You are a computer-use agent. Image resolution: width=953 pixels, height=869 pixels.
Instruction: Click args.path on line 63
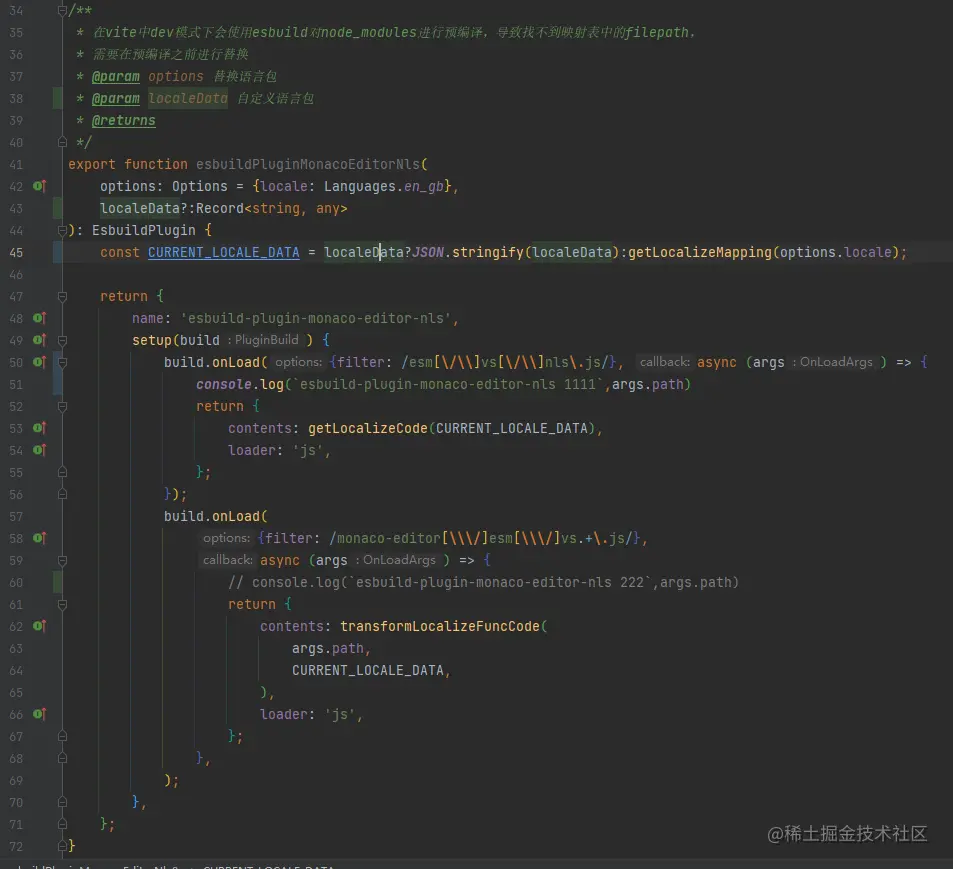click(x=328, y=648)
